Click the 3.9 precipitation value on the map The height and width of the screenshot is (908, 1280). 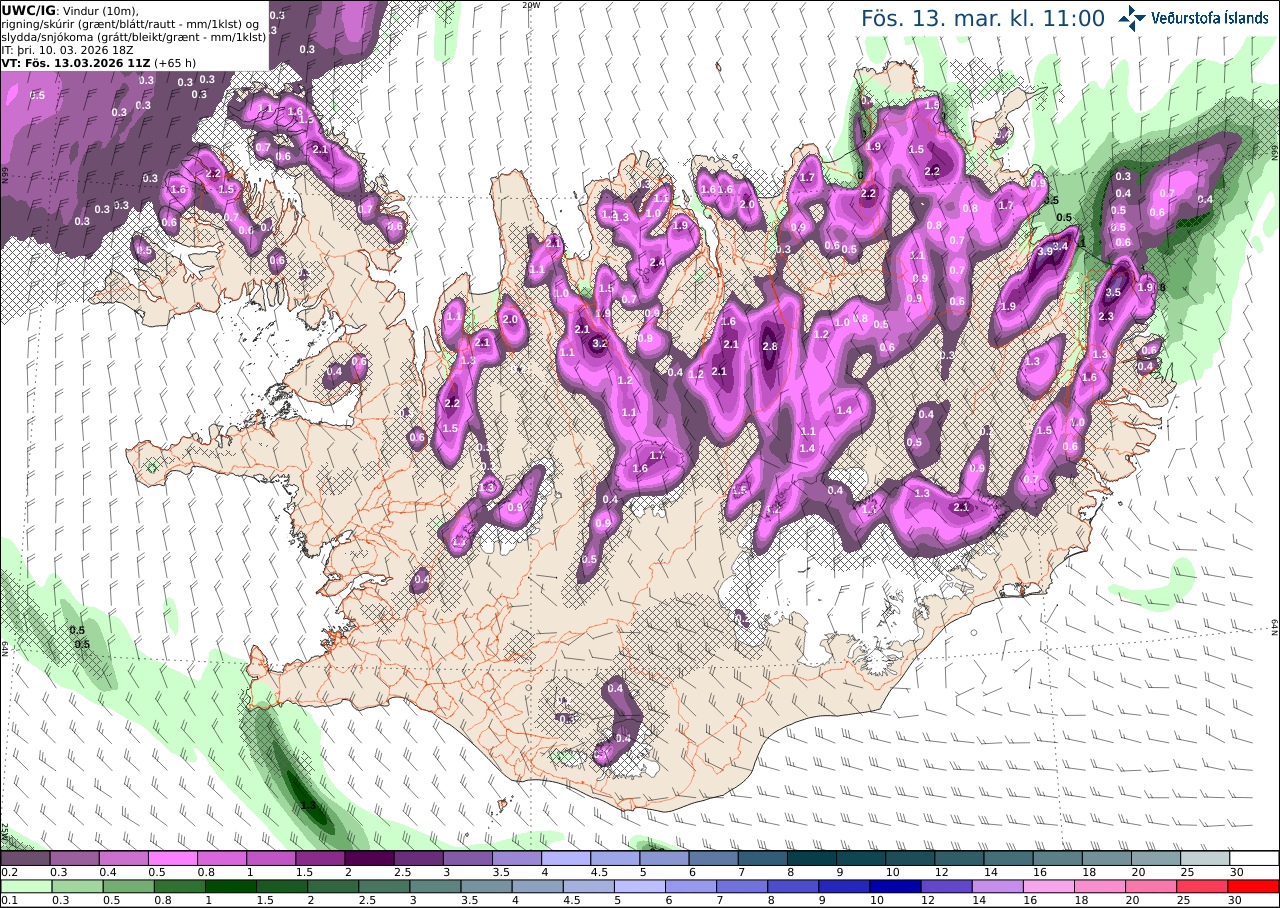point(1047,252)
